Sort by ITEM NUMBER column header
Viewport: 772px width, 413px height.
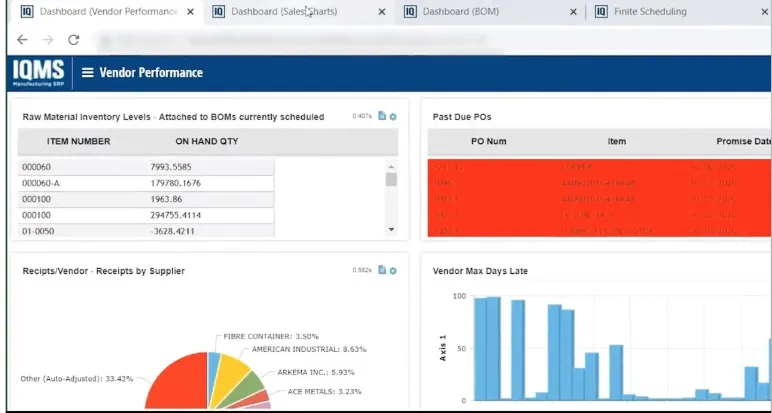78,142
